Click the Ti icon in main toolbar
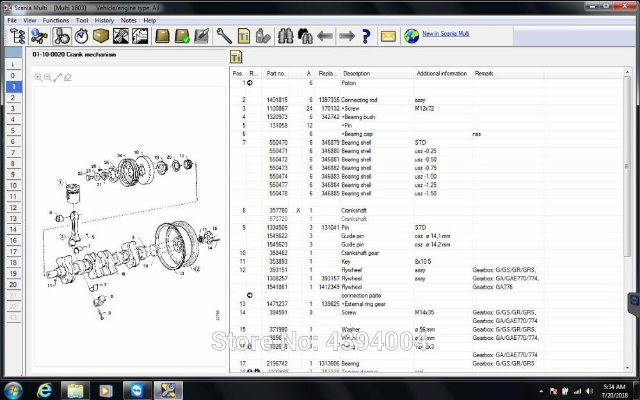 (x=244, y=36)
